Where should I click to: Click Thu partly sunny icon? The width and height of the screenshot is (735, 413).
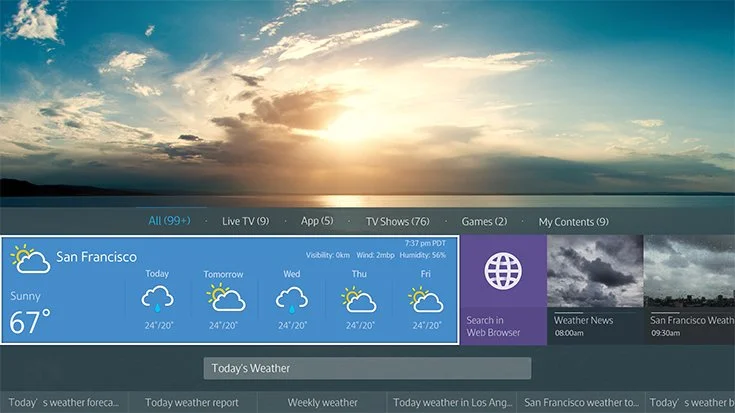click(358, 299)
